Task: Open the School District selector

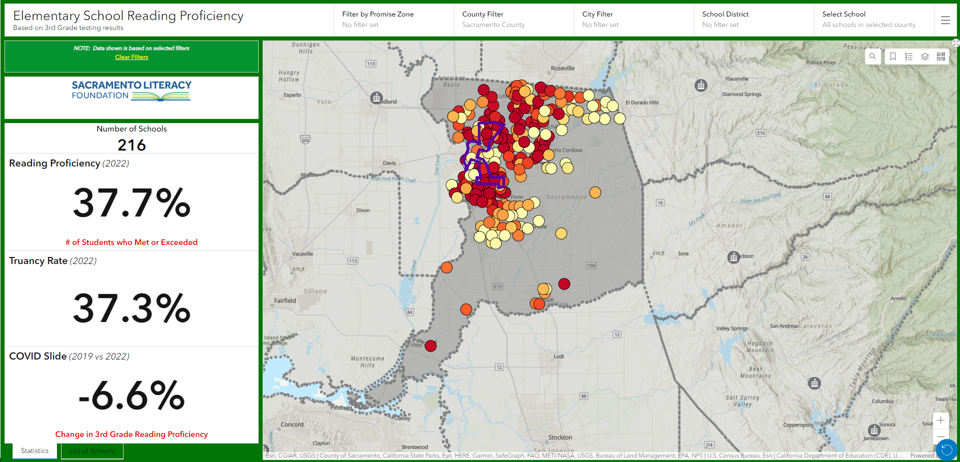Action: click(755, 20)
